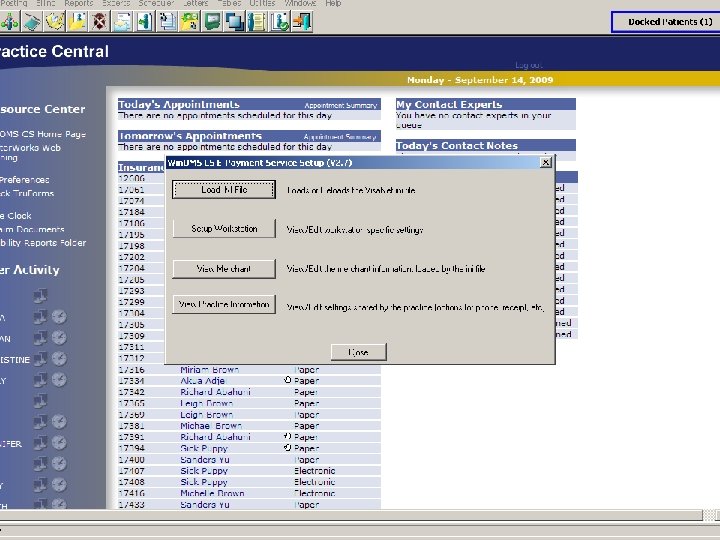Close the Payment Service Setup dialog with X

pos(546,162)
